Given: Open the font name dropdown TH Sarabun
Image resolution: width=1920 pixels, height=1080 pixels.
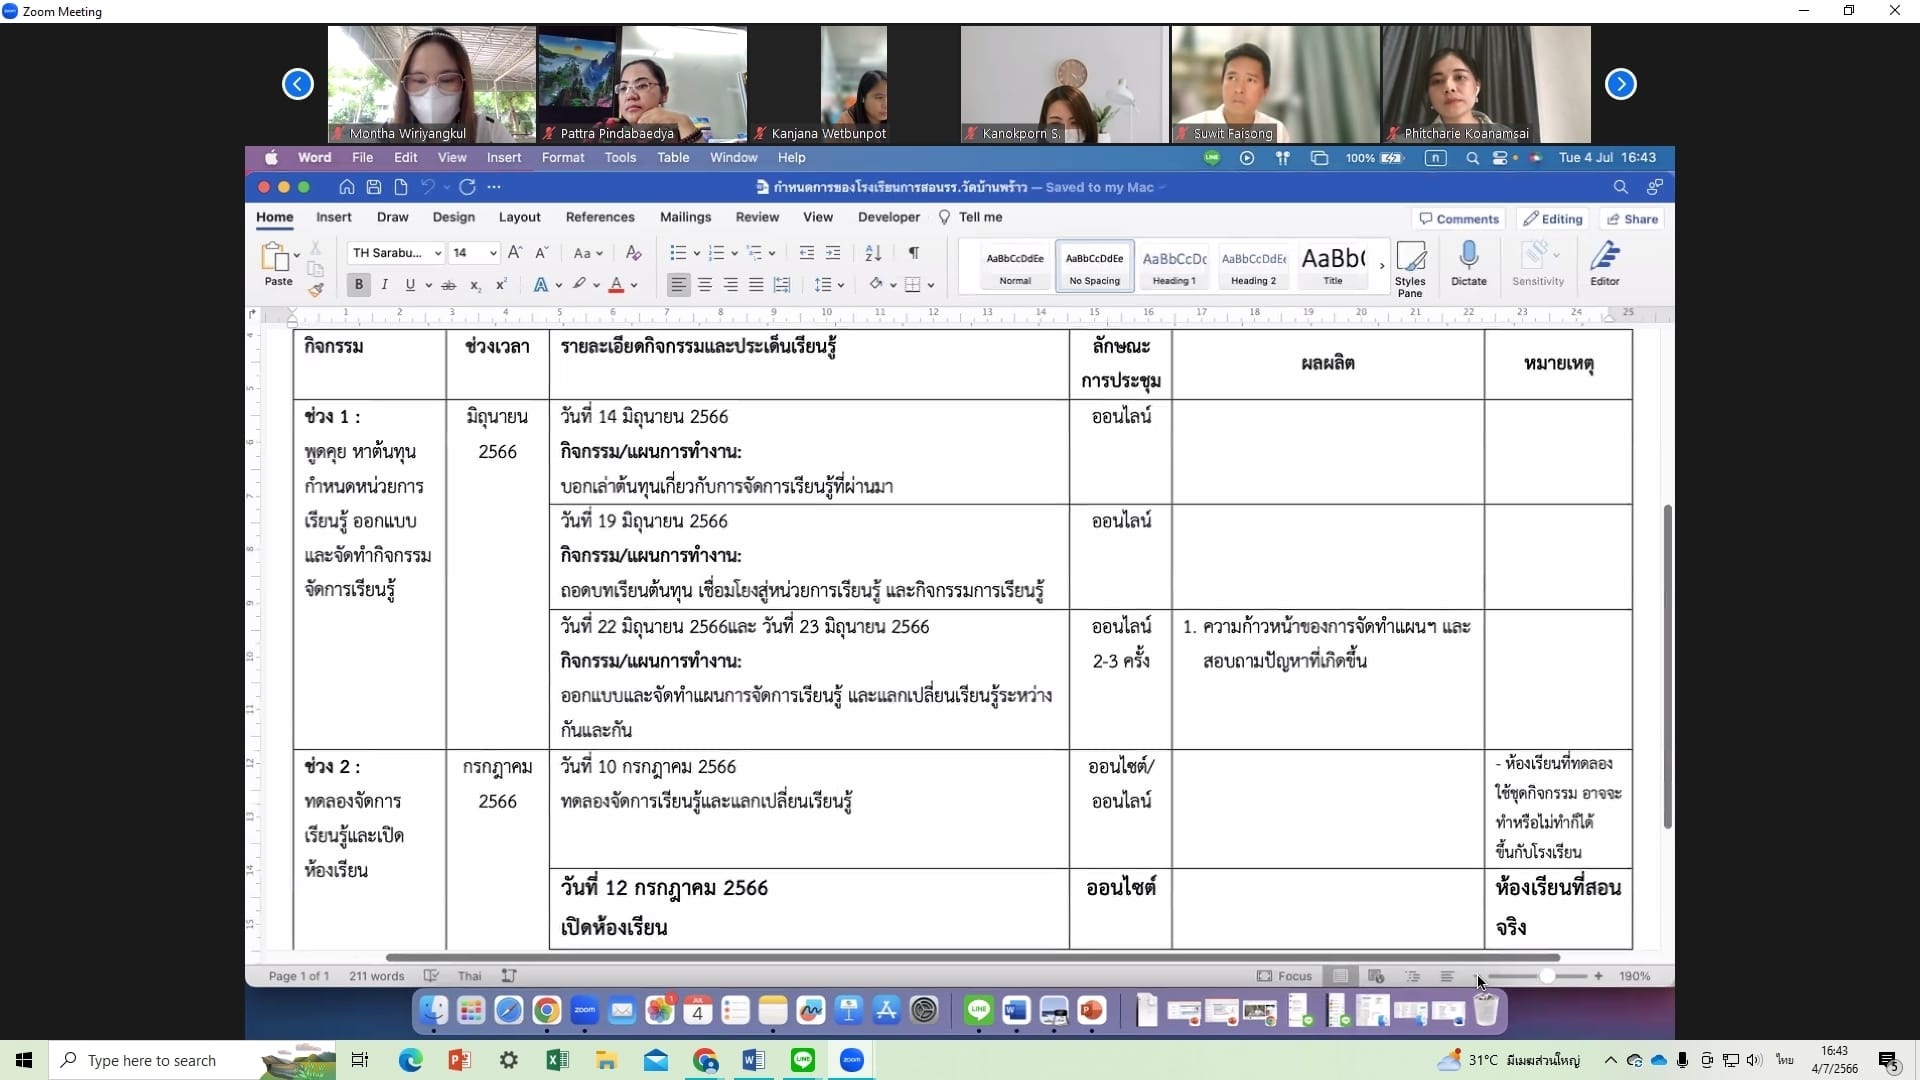Looking at the screenshot, I should [438, 253].
